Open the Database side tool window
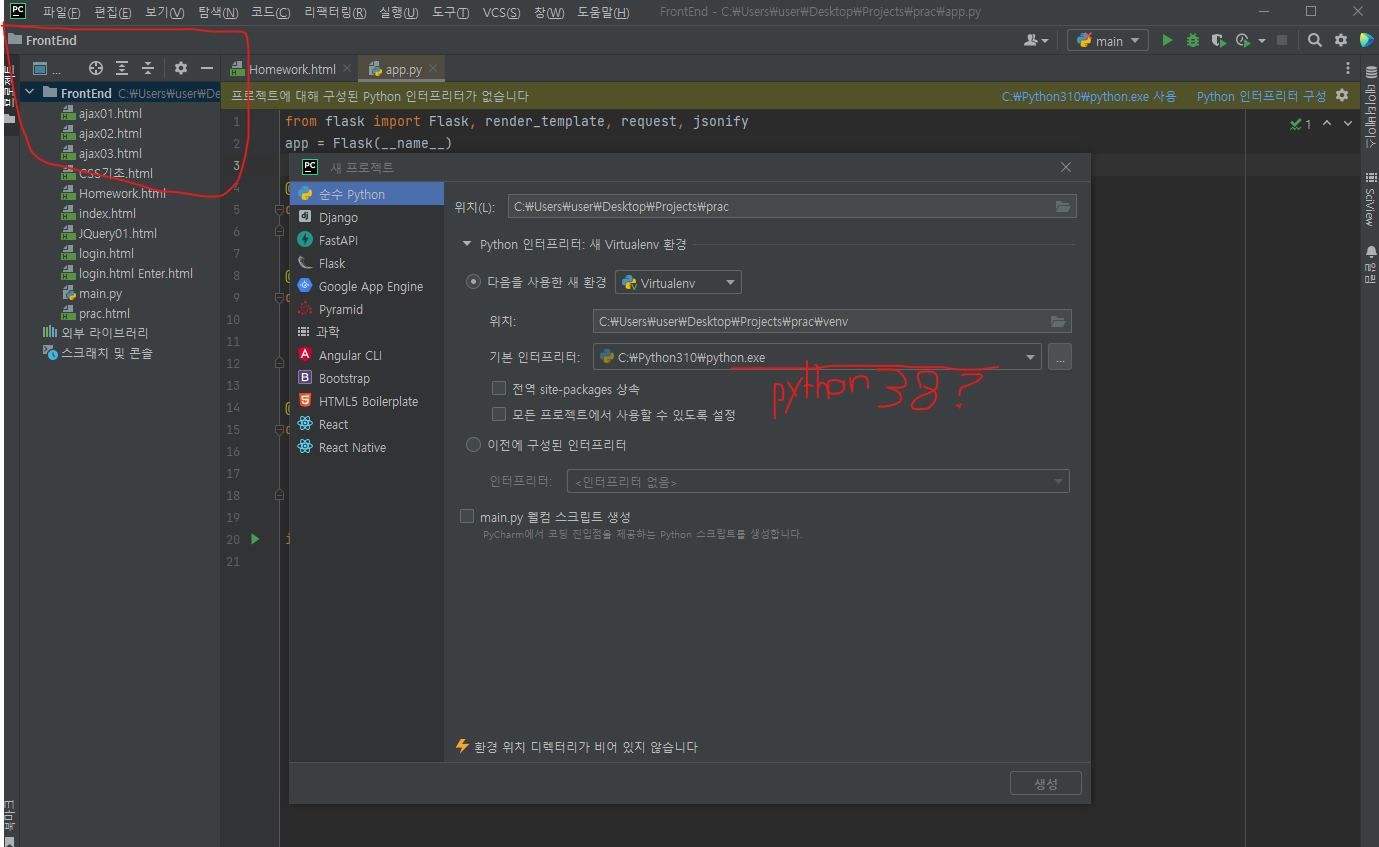The width and height of the screenshot is (1379, 847). (1370, 108)
